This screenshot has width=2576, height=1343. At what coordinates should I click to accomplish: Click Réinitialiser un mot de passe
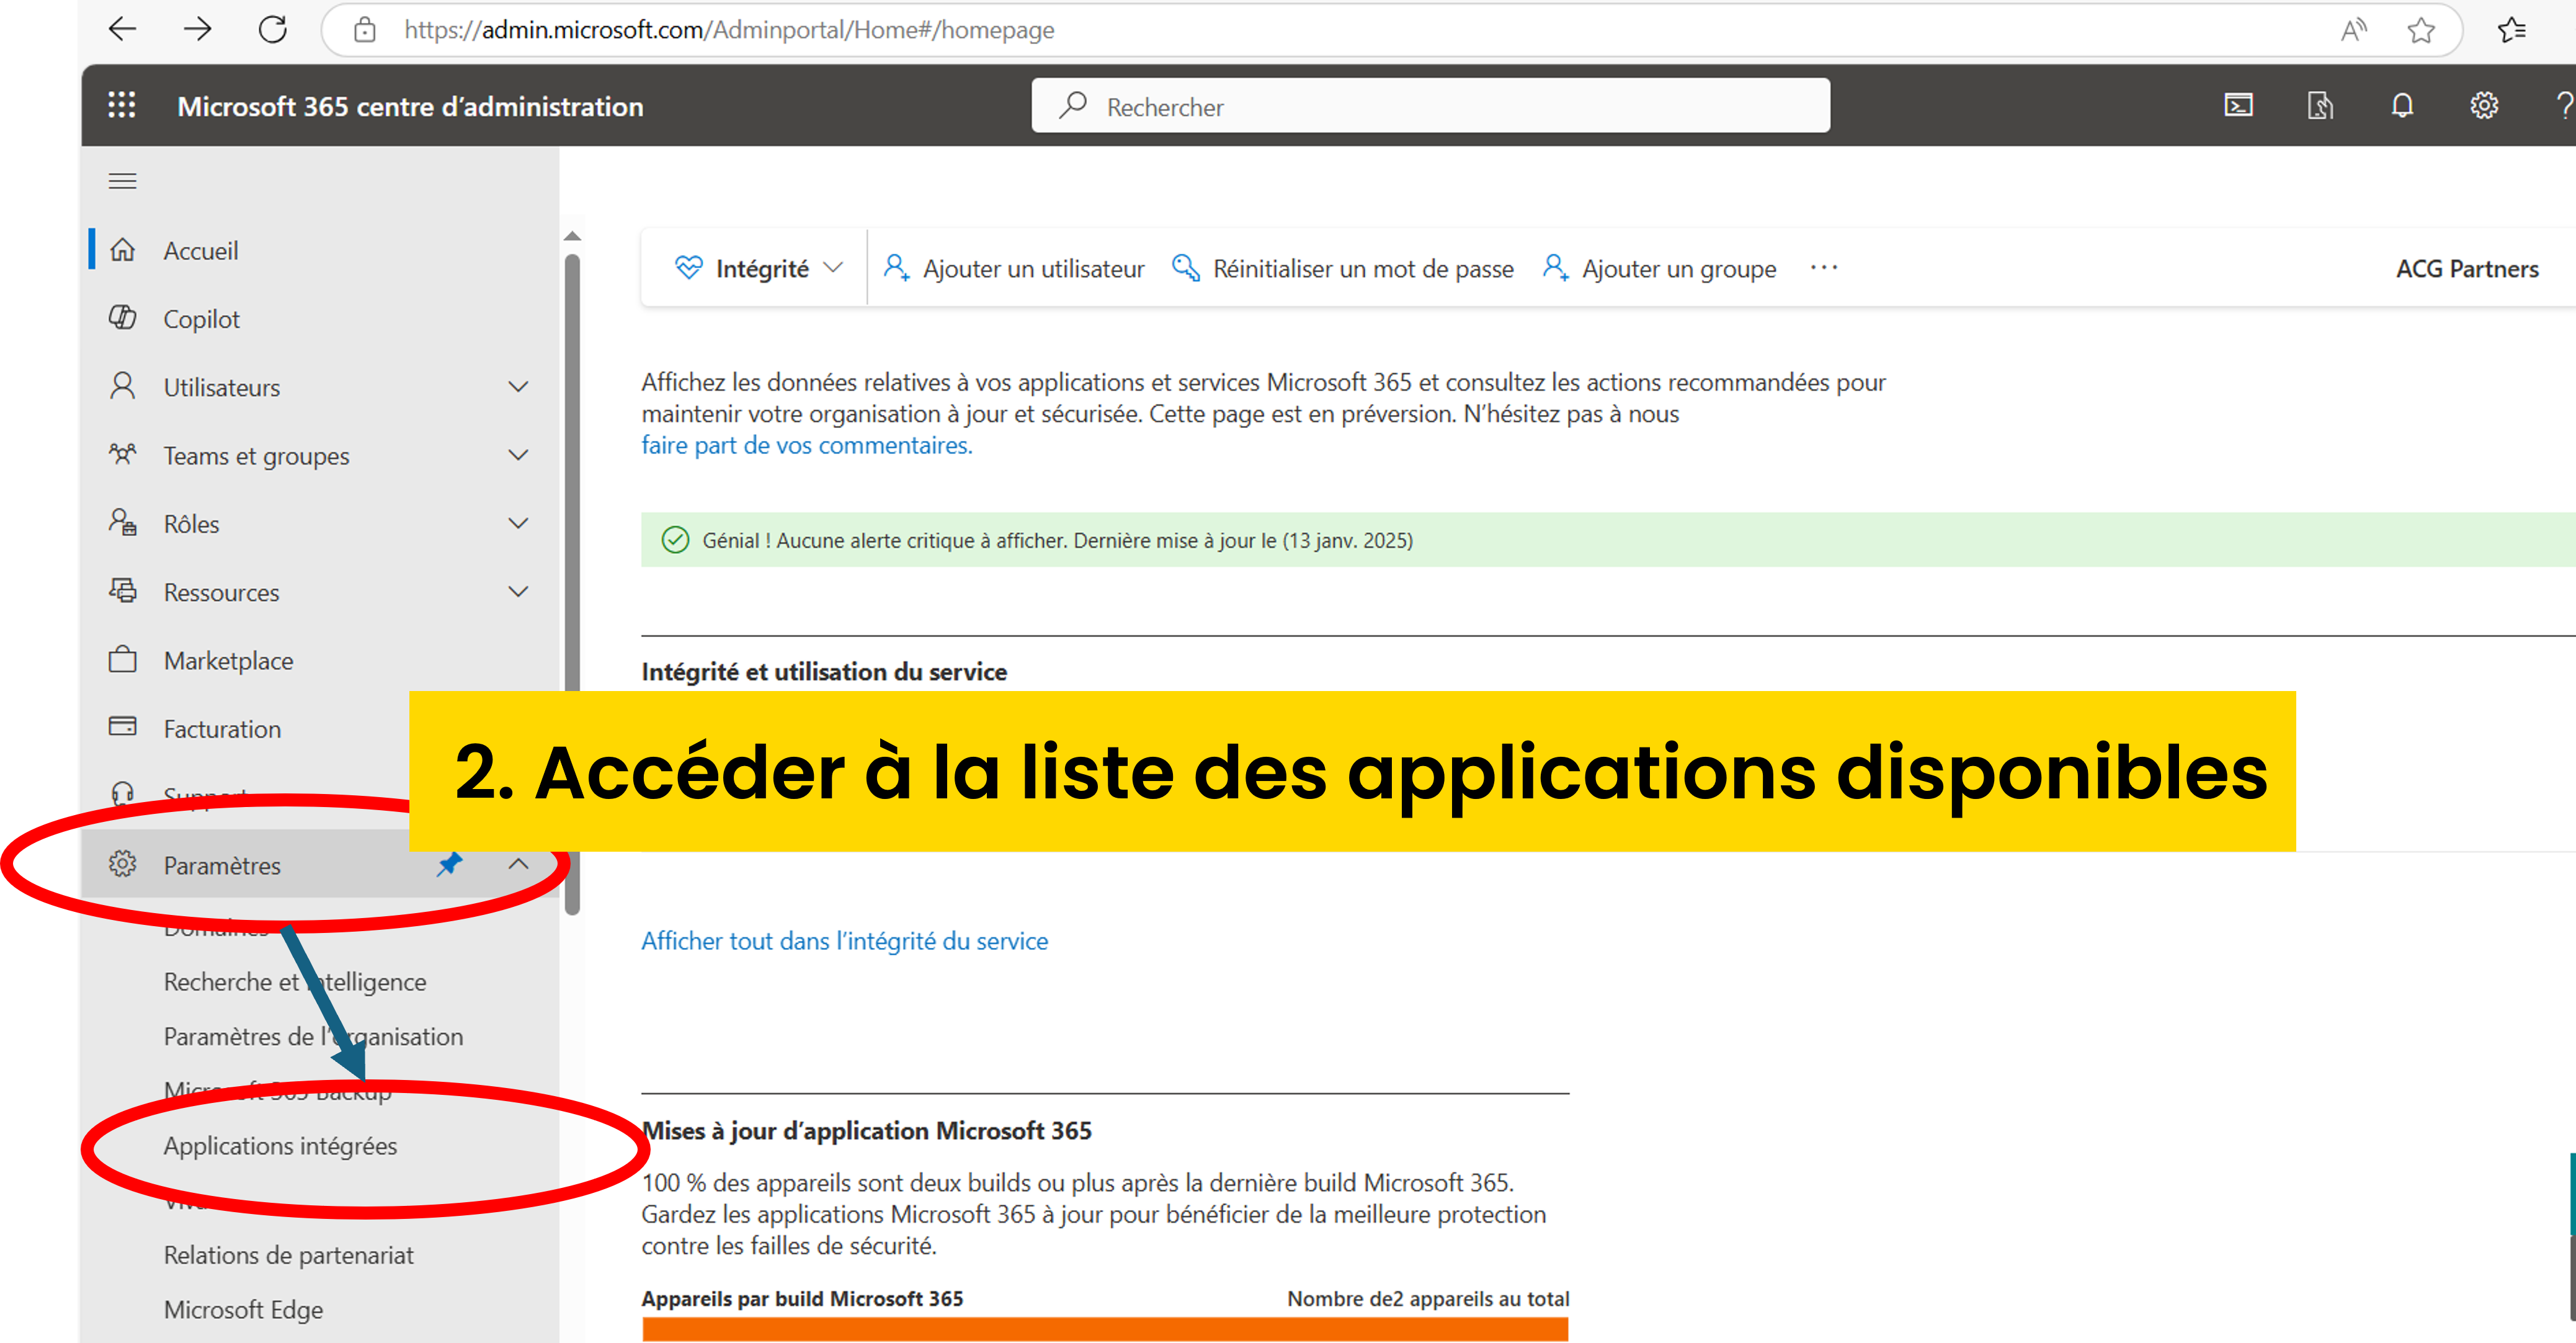(1343, 268)
